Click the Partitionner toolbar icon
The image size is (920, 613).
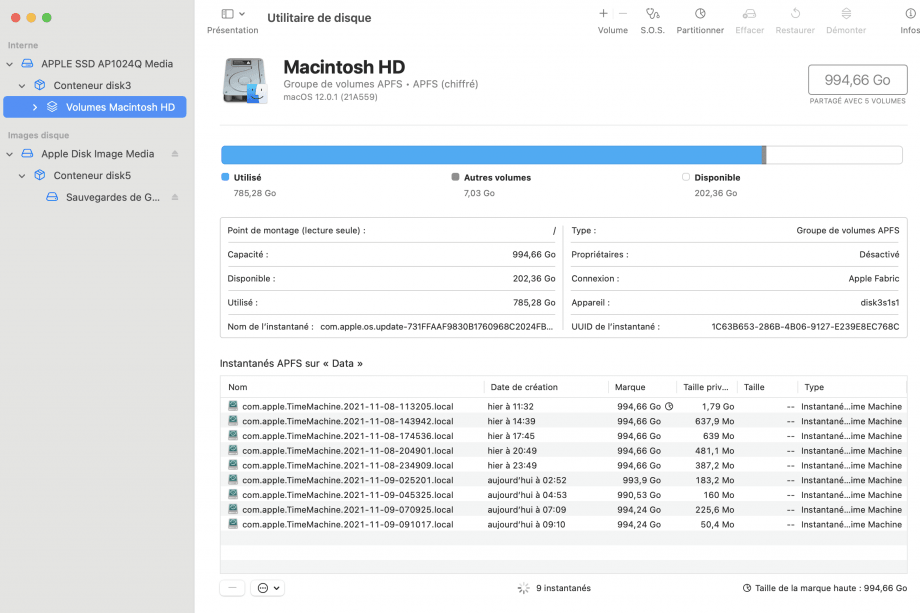click(700, 14)
